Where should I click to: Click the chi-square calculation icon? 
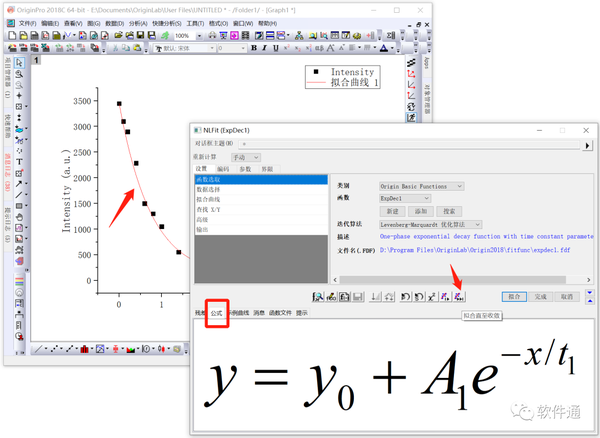(432, 296)
